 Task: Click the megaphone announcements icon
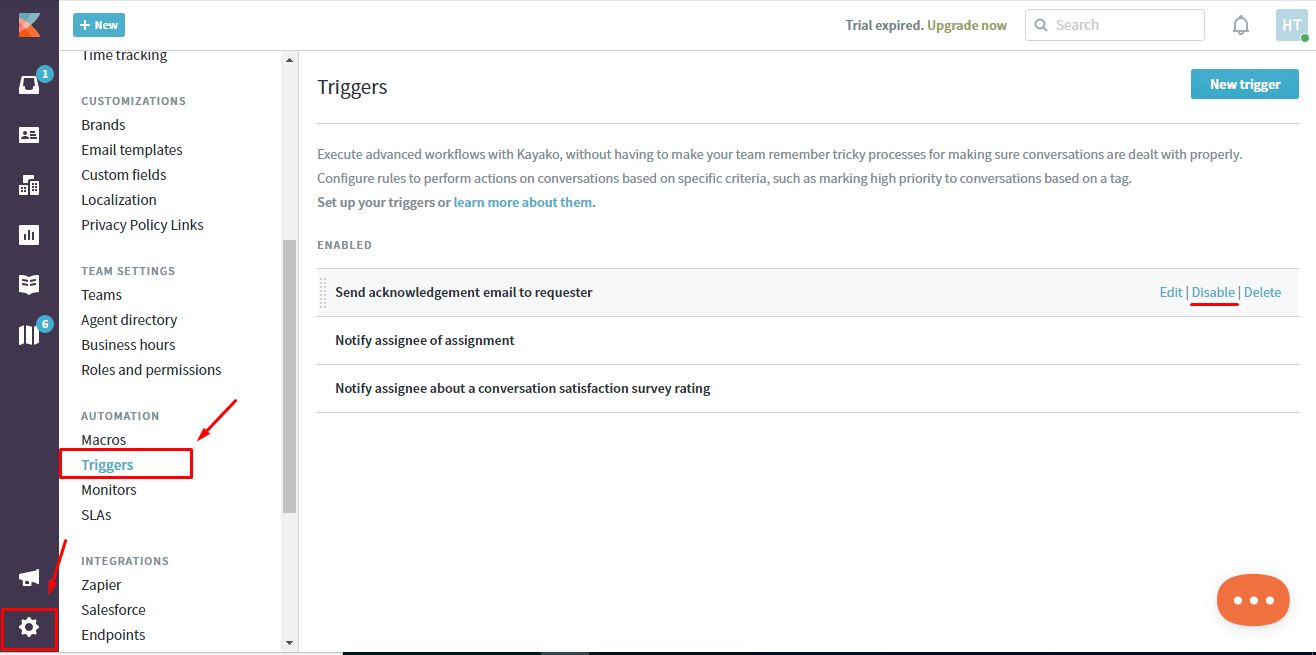(x=29, y=578)
